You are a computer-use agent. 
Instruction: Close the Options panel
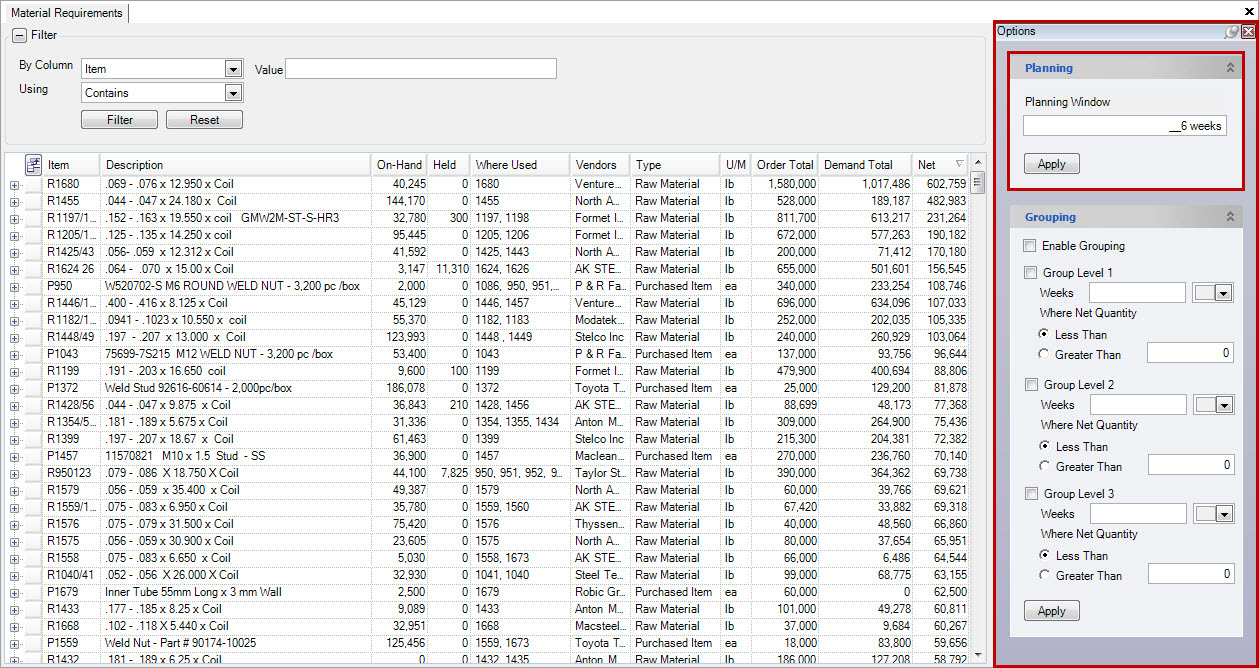pos(1248,32)
